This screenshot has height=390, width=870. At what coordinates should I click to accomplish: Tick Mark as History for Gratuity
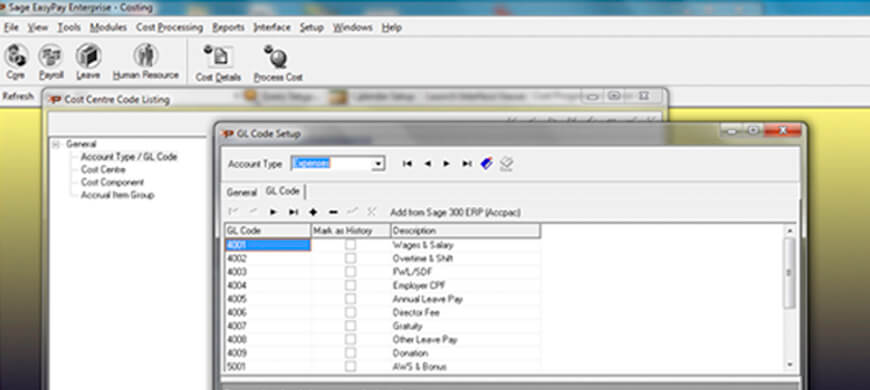pyautogui.click(x=350, y=326)
